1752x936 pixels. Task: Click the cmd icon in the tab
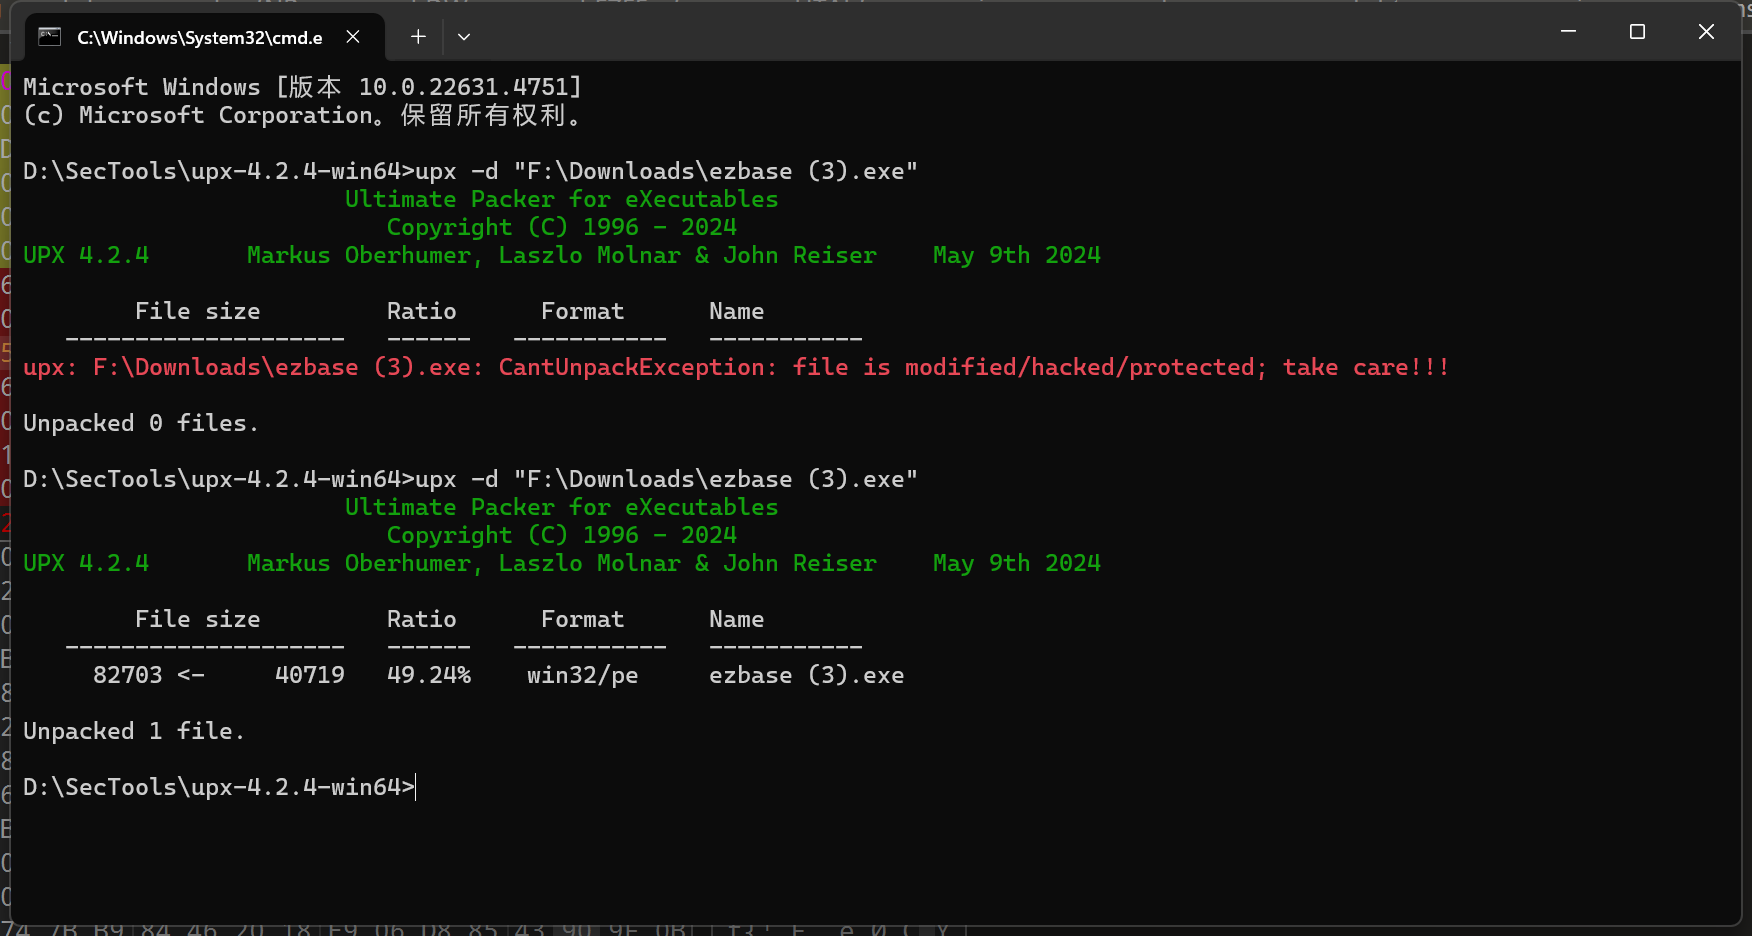[x=49, y=37]
